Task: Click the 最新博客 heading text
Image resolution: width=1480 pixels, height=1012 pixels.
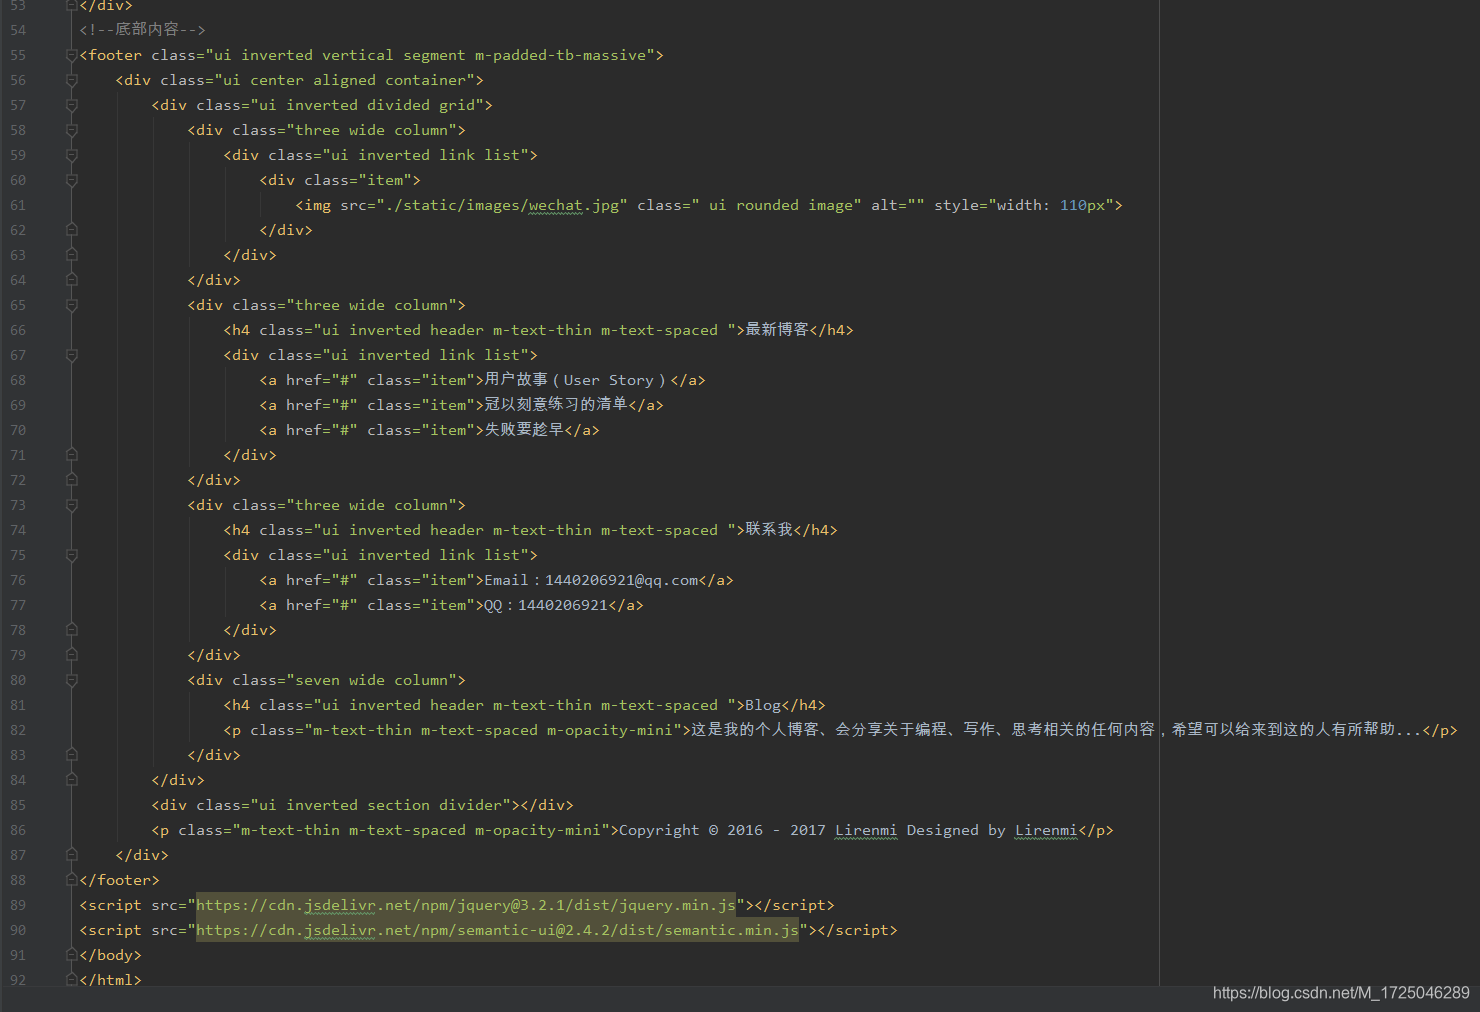Action: pos(777,329)
